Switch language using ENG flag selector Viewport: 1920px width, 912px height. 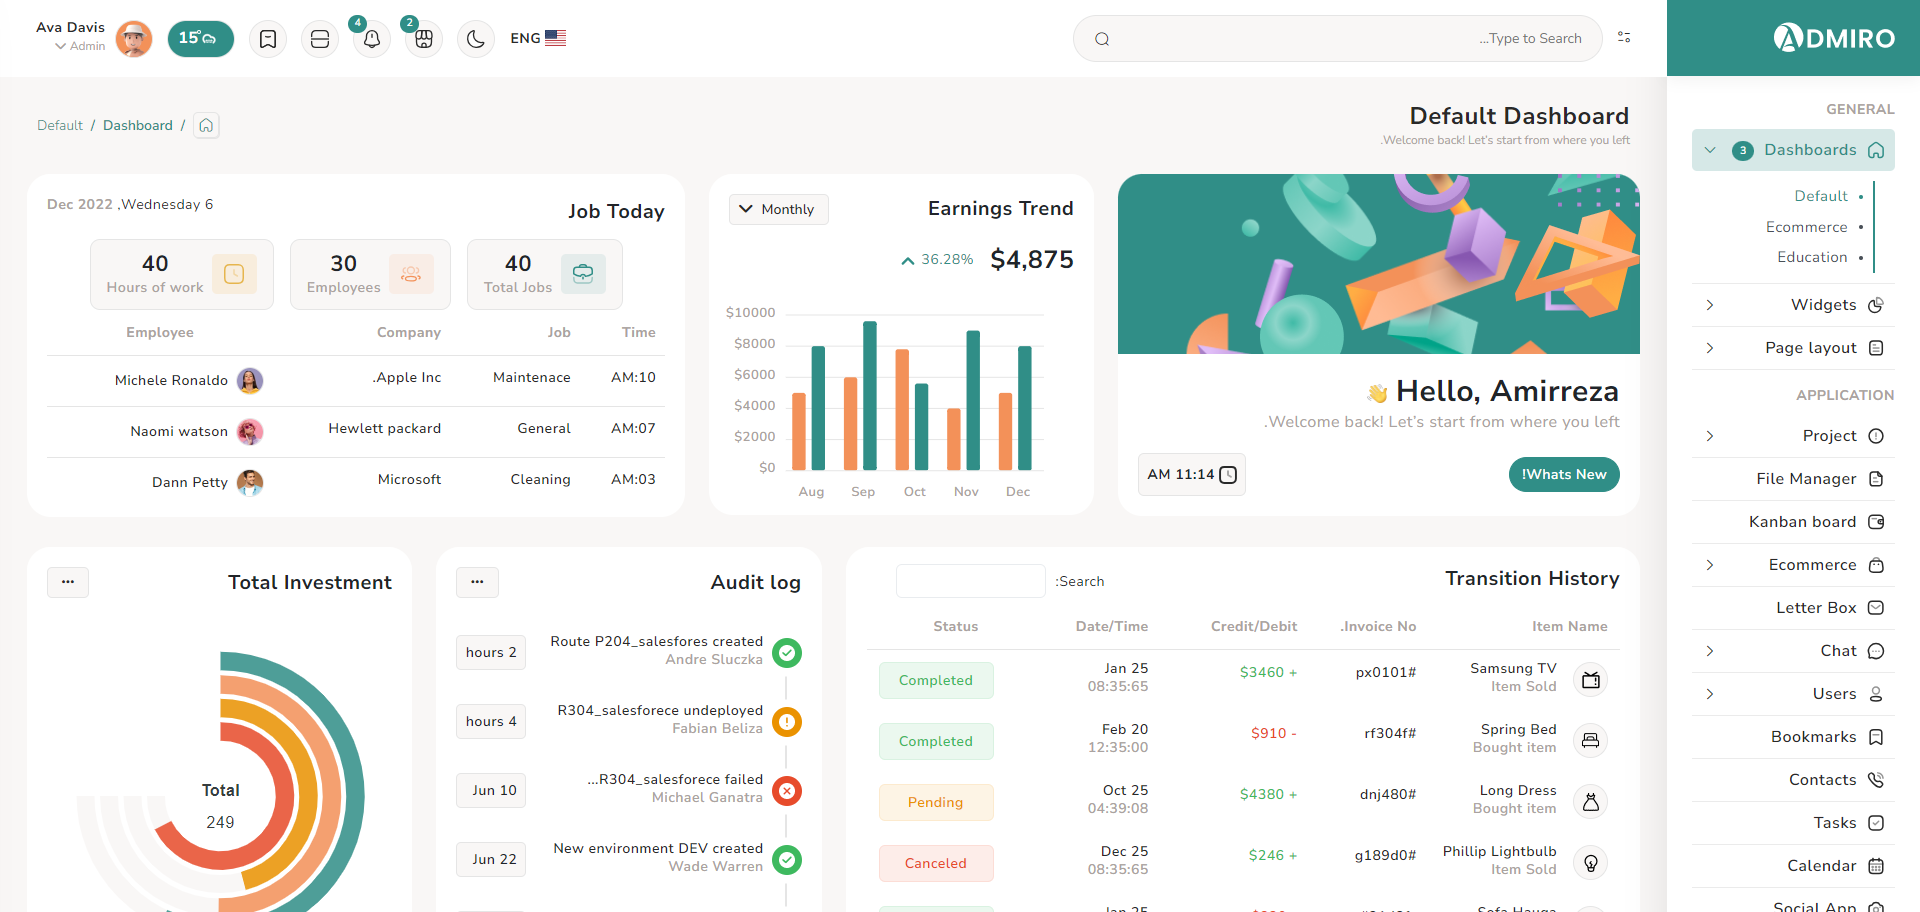(x=538, y=38)
